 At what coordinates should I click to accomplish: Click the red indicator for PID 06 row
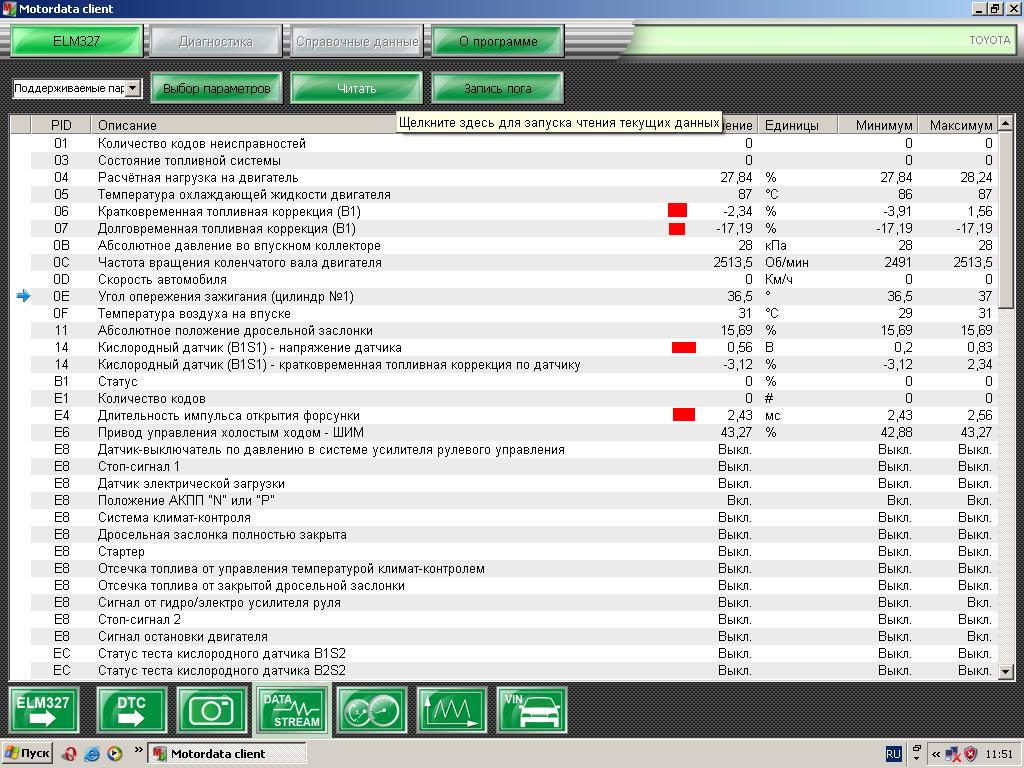pos(677,210)
